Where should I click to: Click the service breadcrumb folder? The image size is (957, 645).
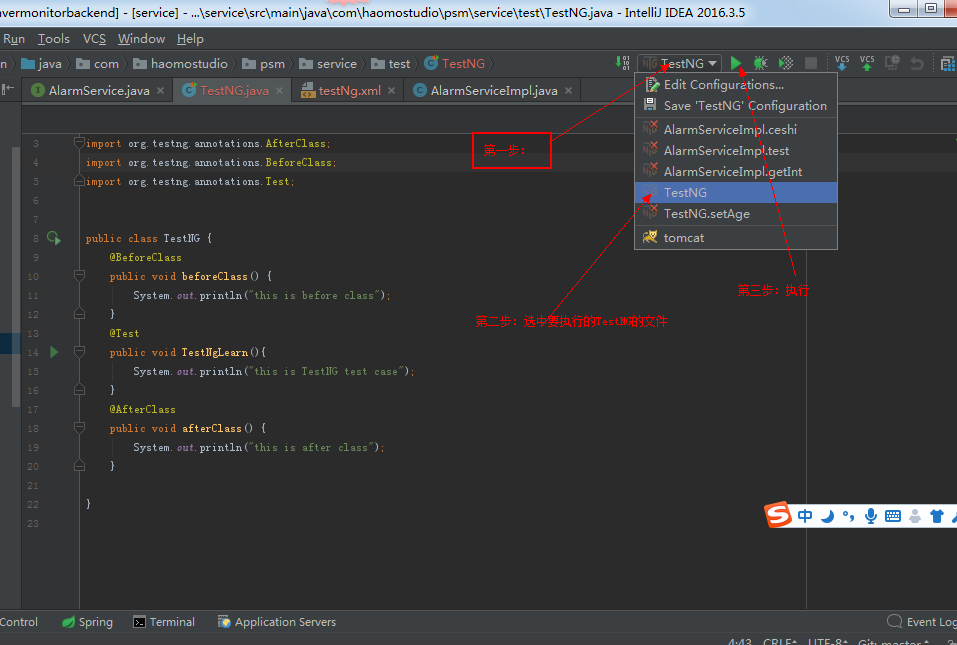click(328, 63)
